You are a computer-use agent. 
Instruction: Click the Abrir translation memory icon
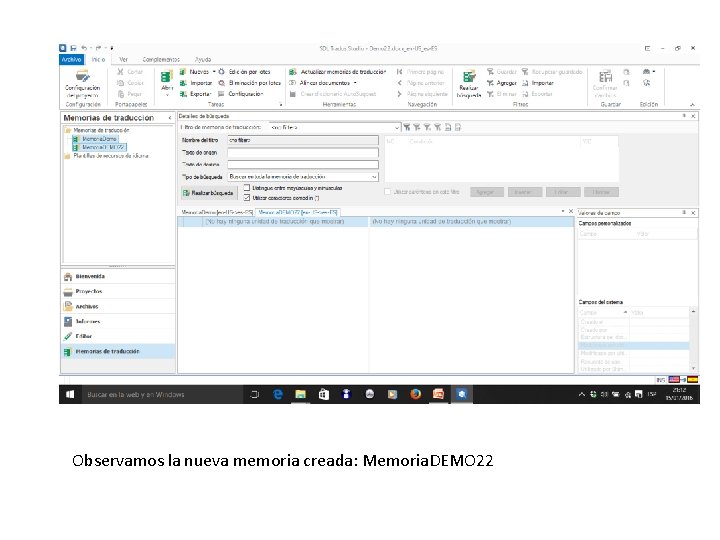coord(167,77)
